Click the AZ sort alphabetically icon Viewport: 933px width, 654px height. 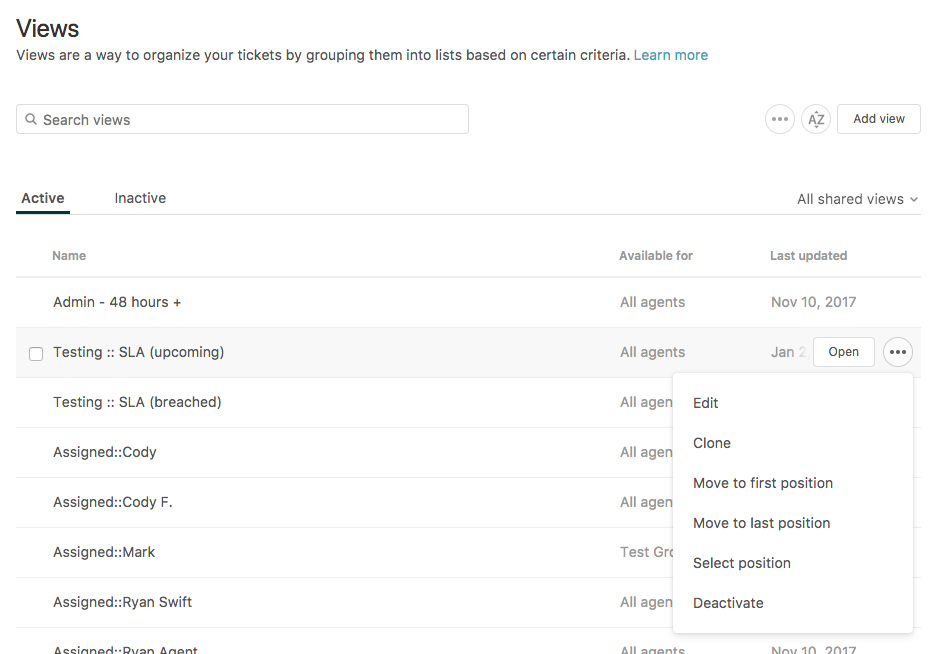[816, 119]
